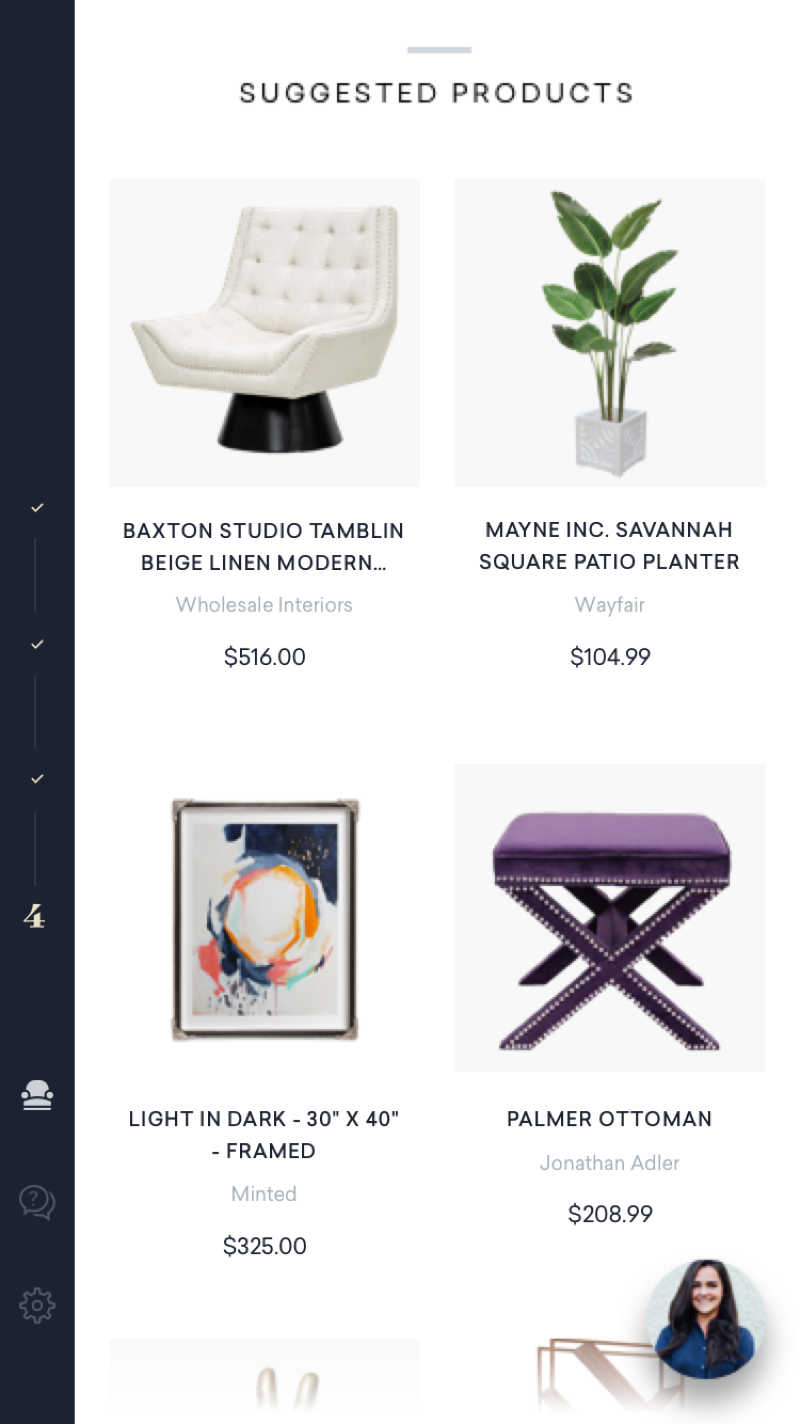Select the Wayfair brand label

[609, 605]
